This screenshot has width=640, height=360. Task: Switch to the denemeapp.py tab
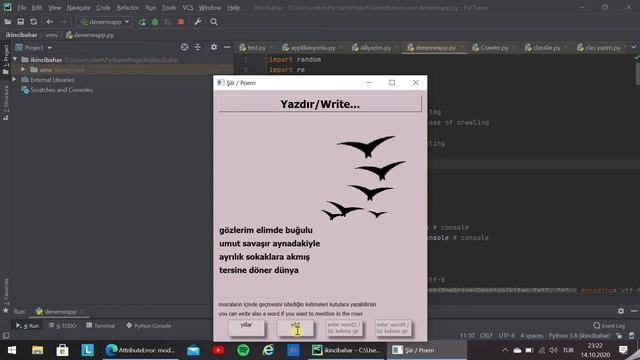pos(436,48)
